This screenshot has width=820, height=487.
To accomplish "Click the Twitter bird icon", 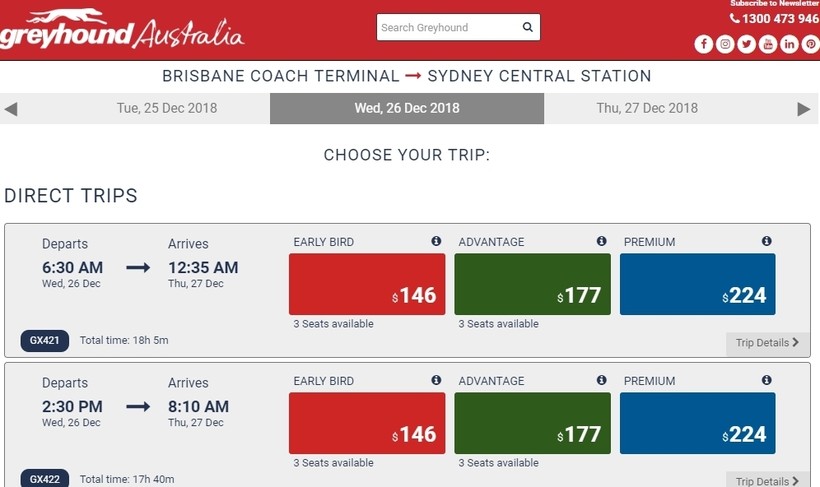I will click(x=746, y=44).
